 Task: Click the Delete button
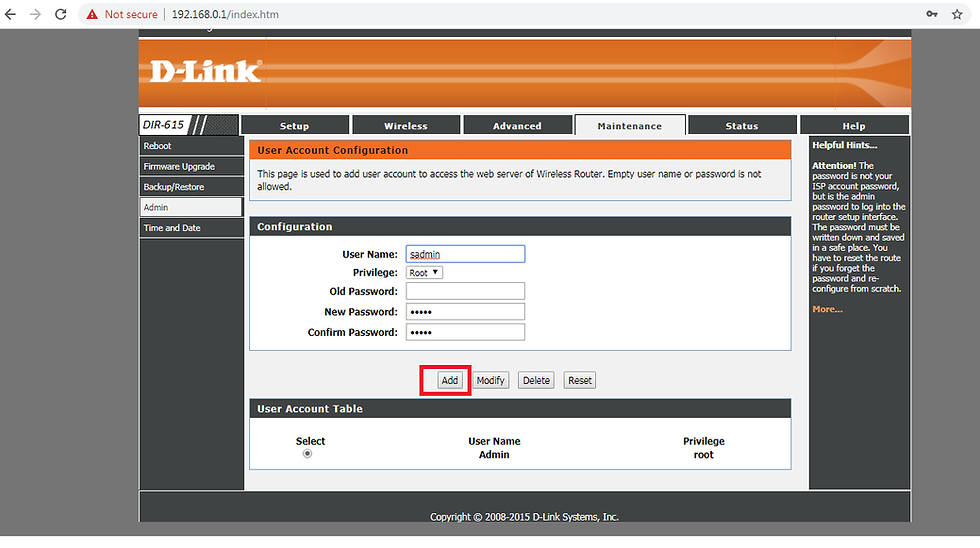click(x=536, y=380)
